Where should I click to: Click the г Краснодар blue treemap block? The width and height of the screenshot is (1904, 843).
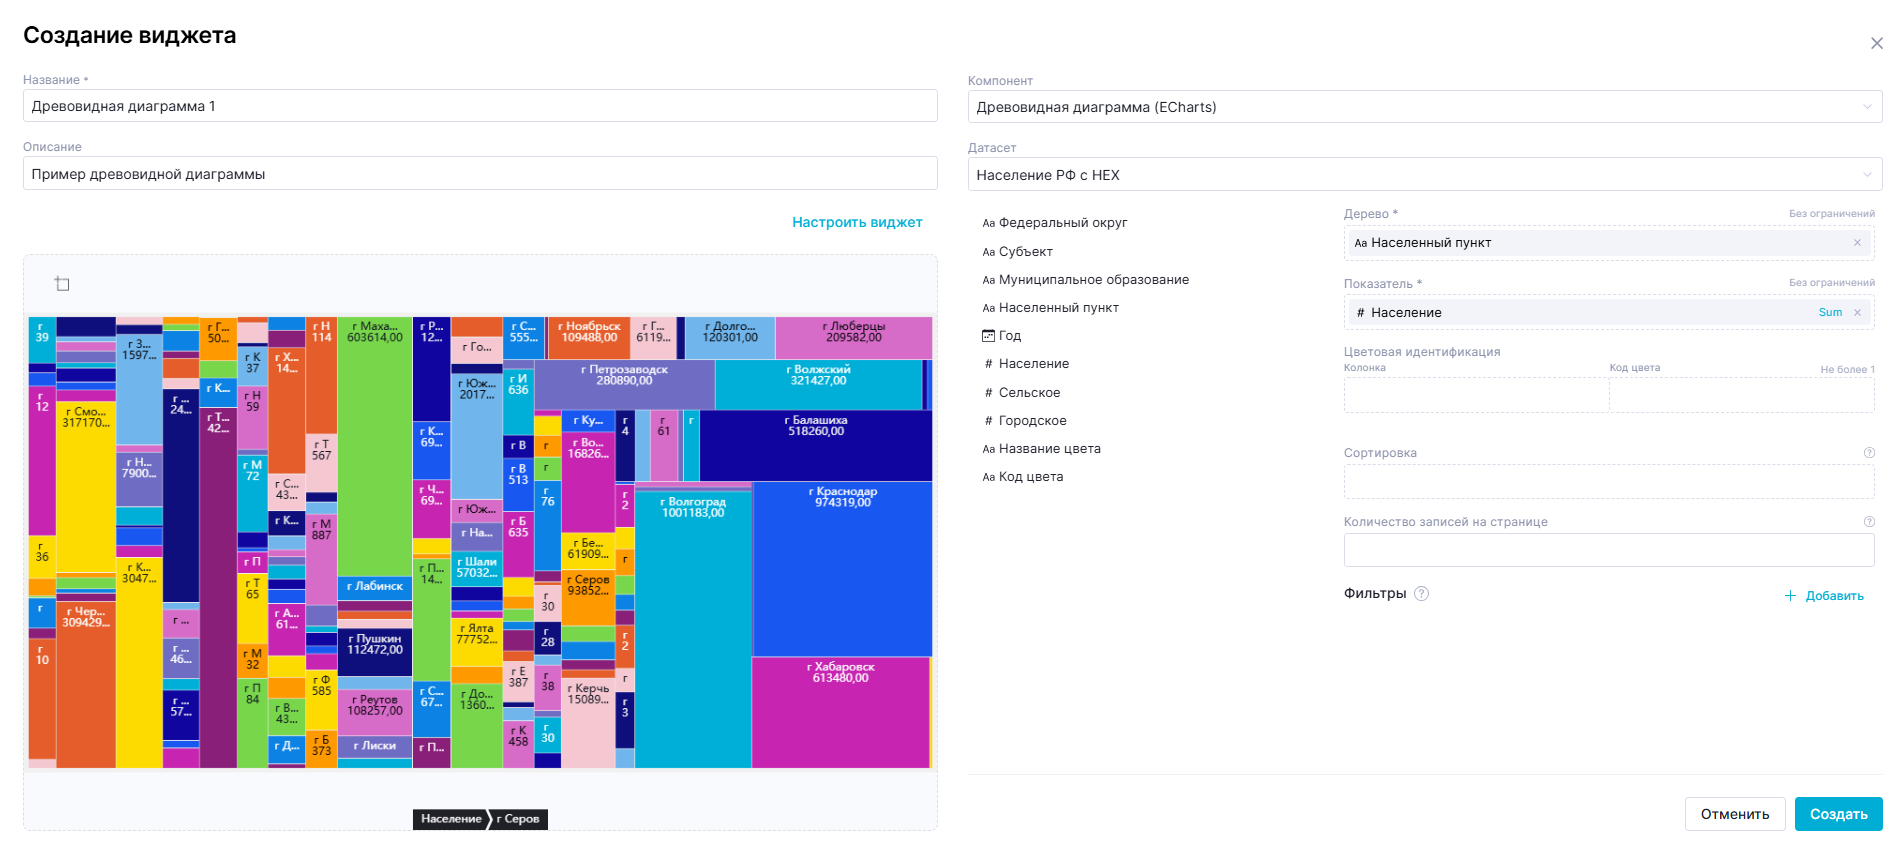click(x=842, y=570)
